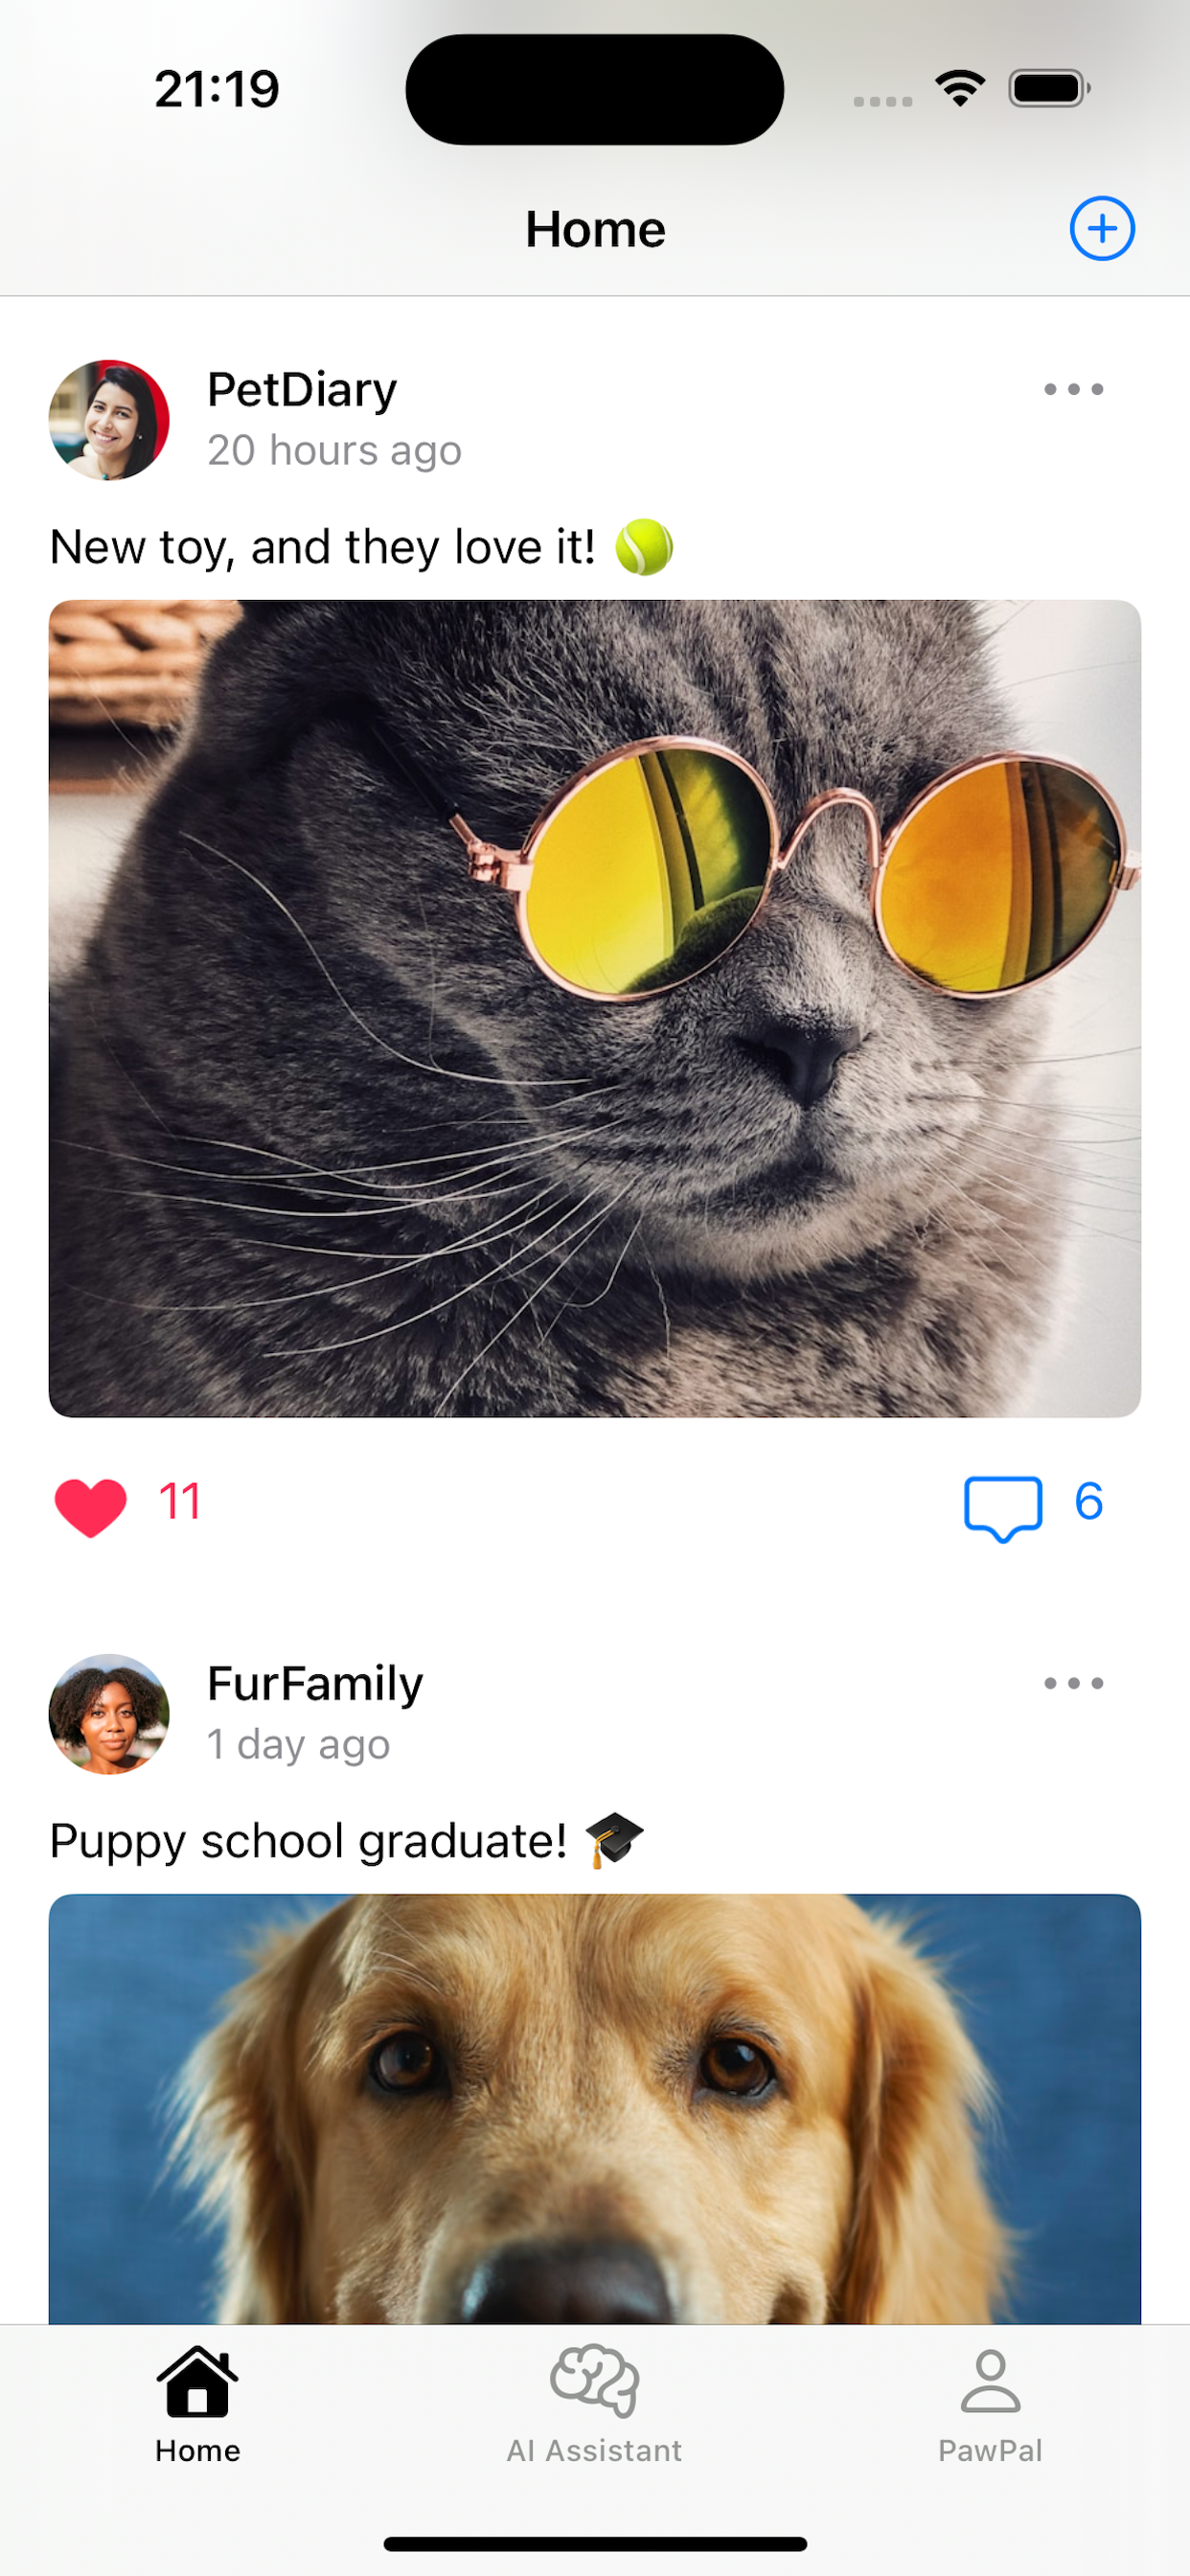Screen dimensions: 1190x2576
Task: Tap the person icon above PawPal
Action: click(990, 2381)
